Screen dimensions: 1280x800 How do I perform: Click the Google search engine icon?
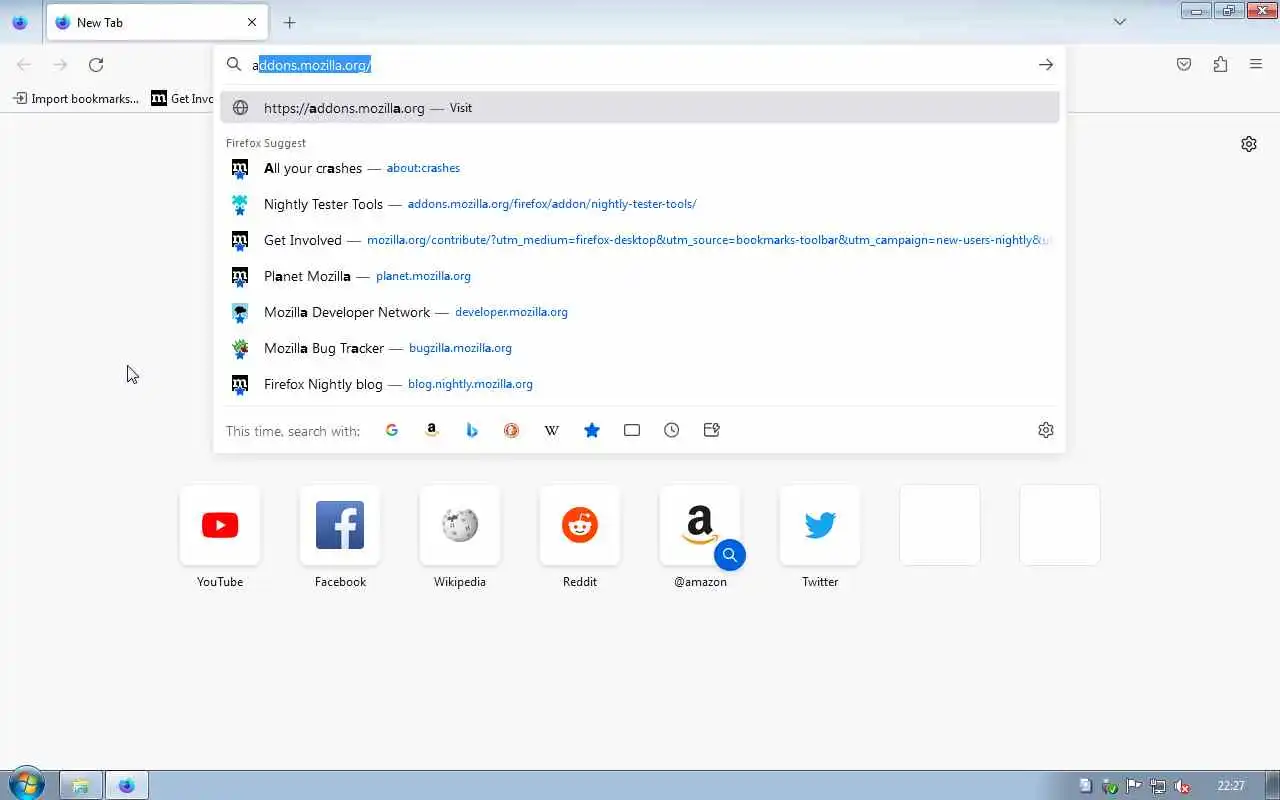392,430
